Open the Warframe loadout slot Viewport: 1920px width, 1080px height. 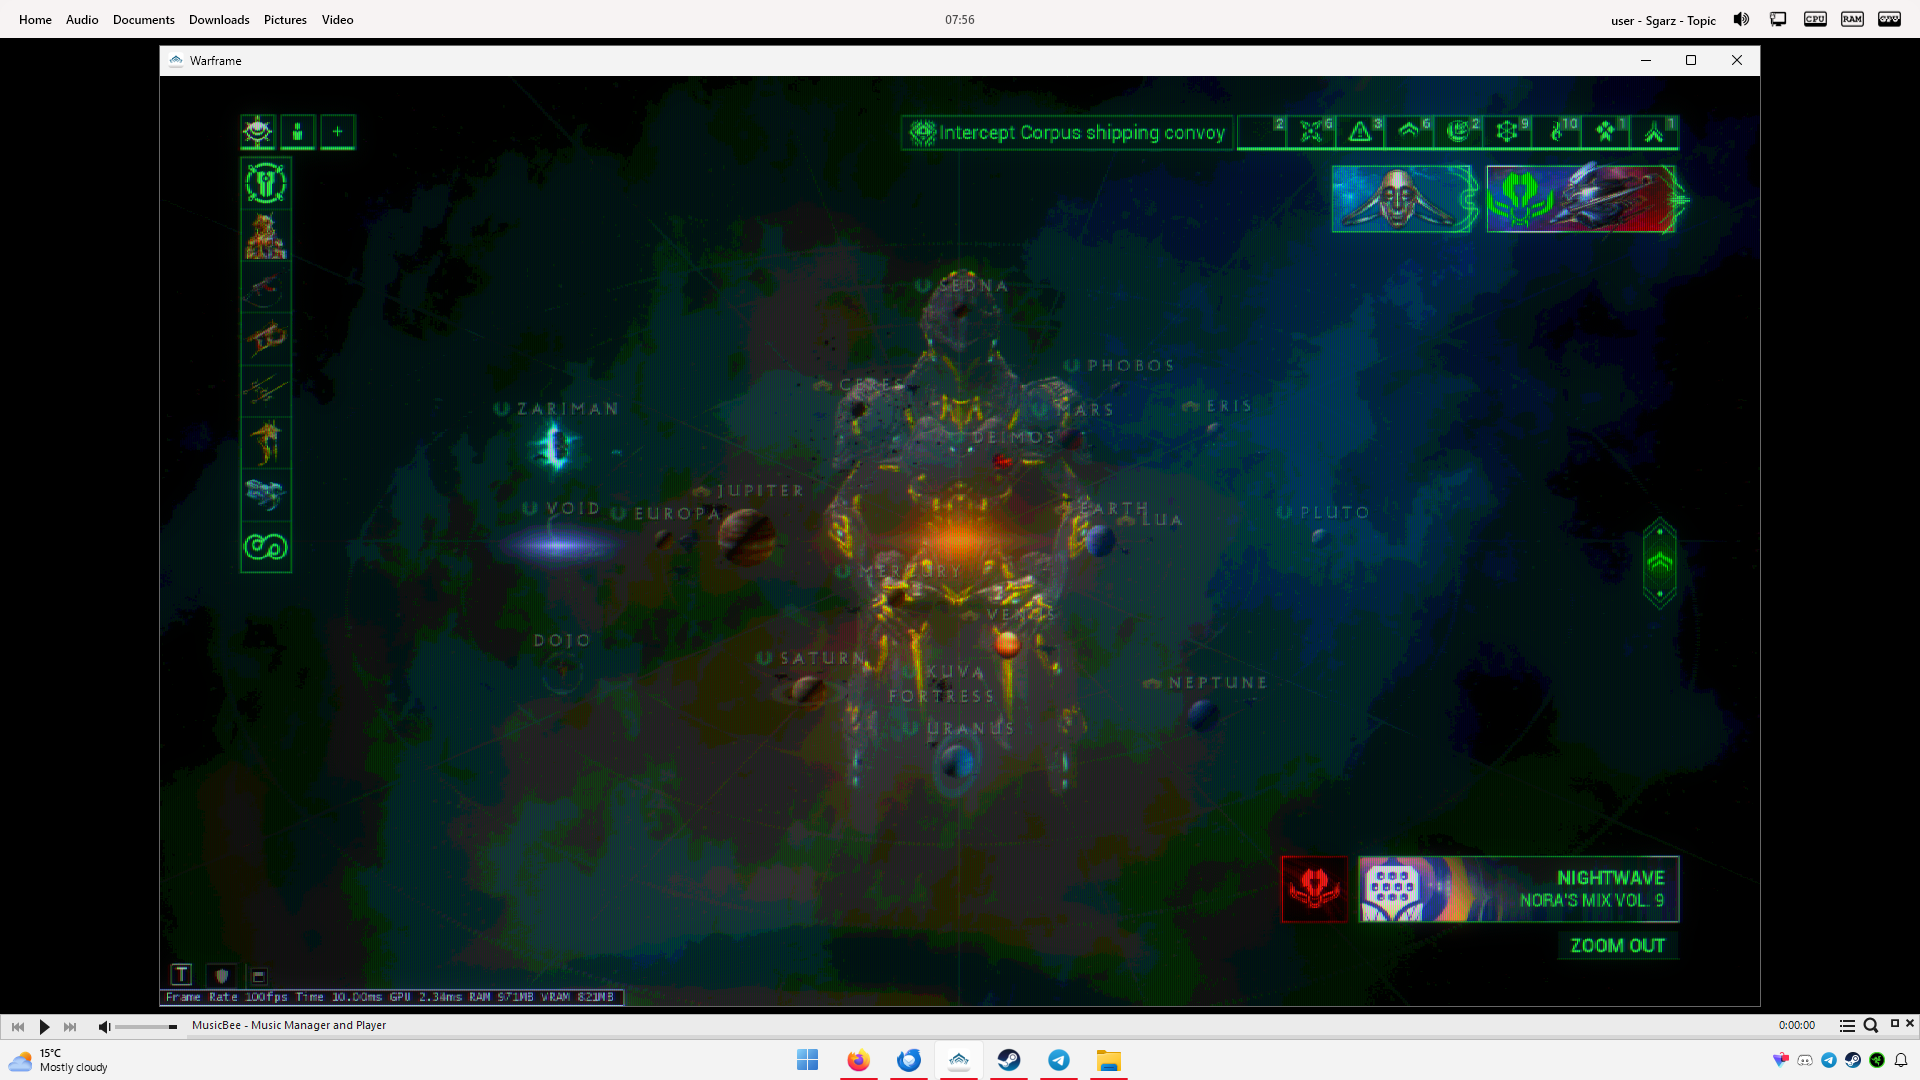[265, 237]
